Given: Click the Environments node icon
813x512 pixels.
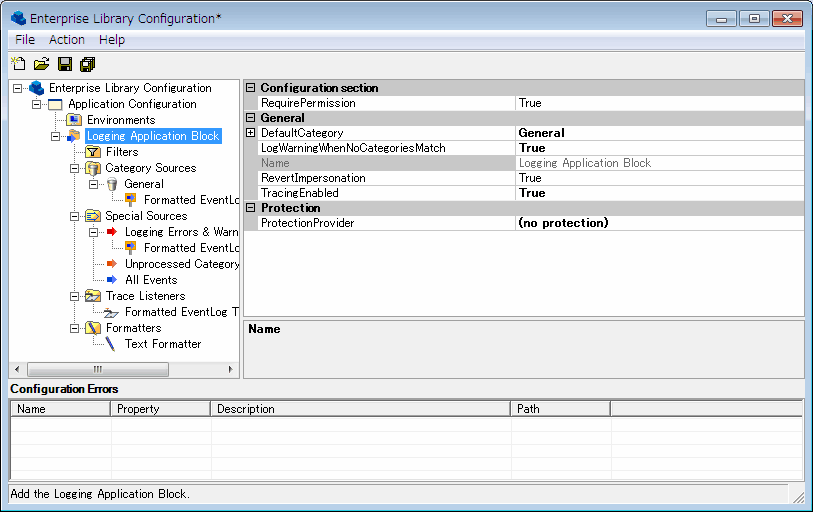Looking at the screenshot, I should click(74, 120).
